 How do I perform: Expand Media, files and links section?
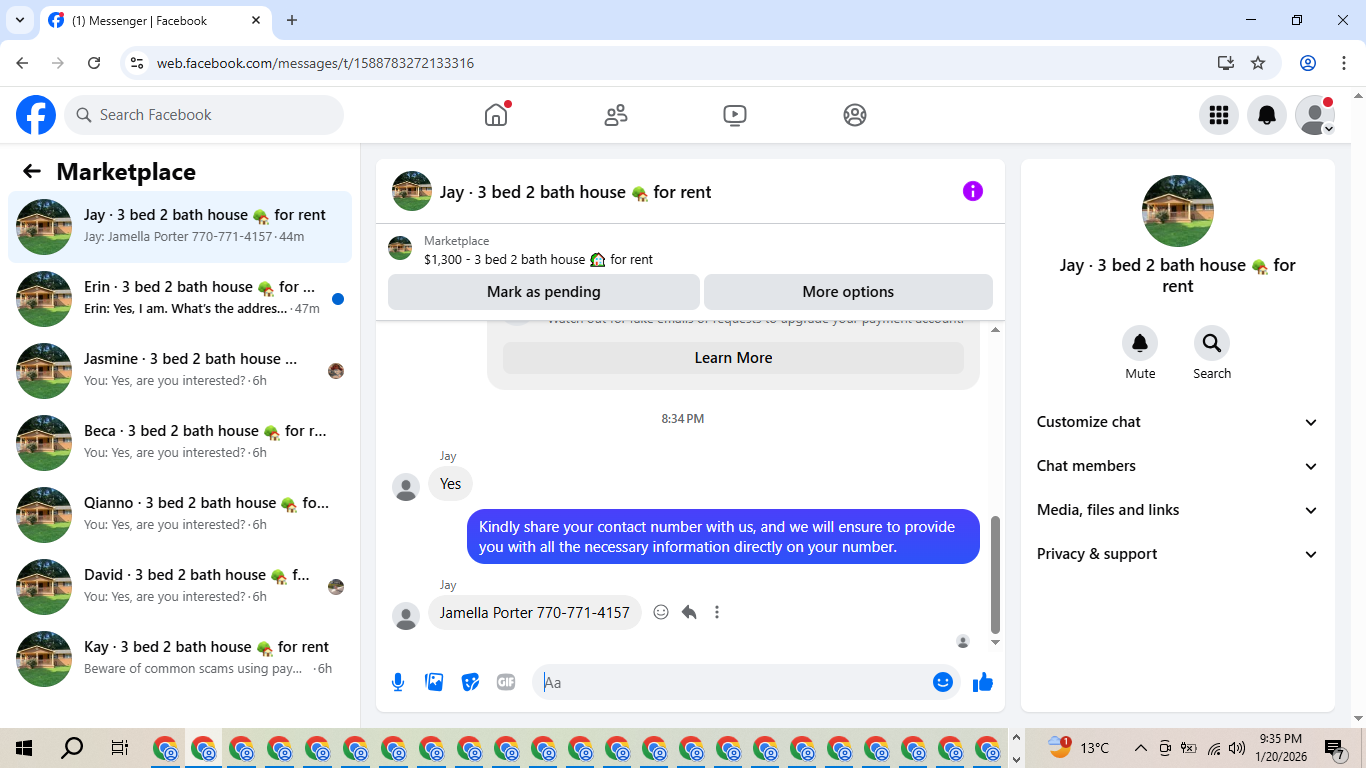[1178, 510]
